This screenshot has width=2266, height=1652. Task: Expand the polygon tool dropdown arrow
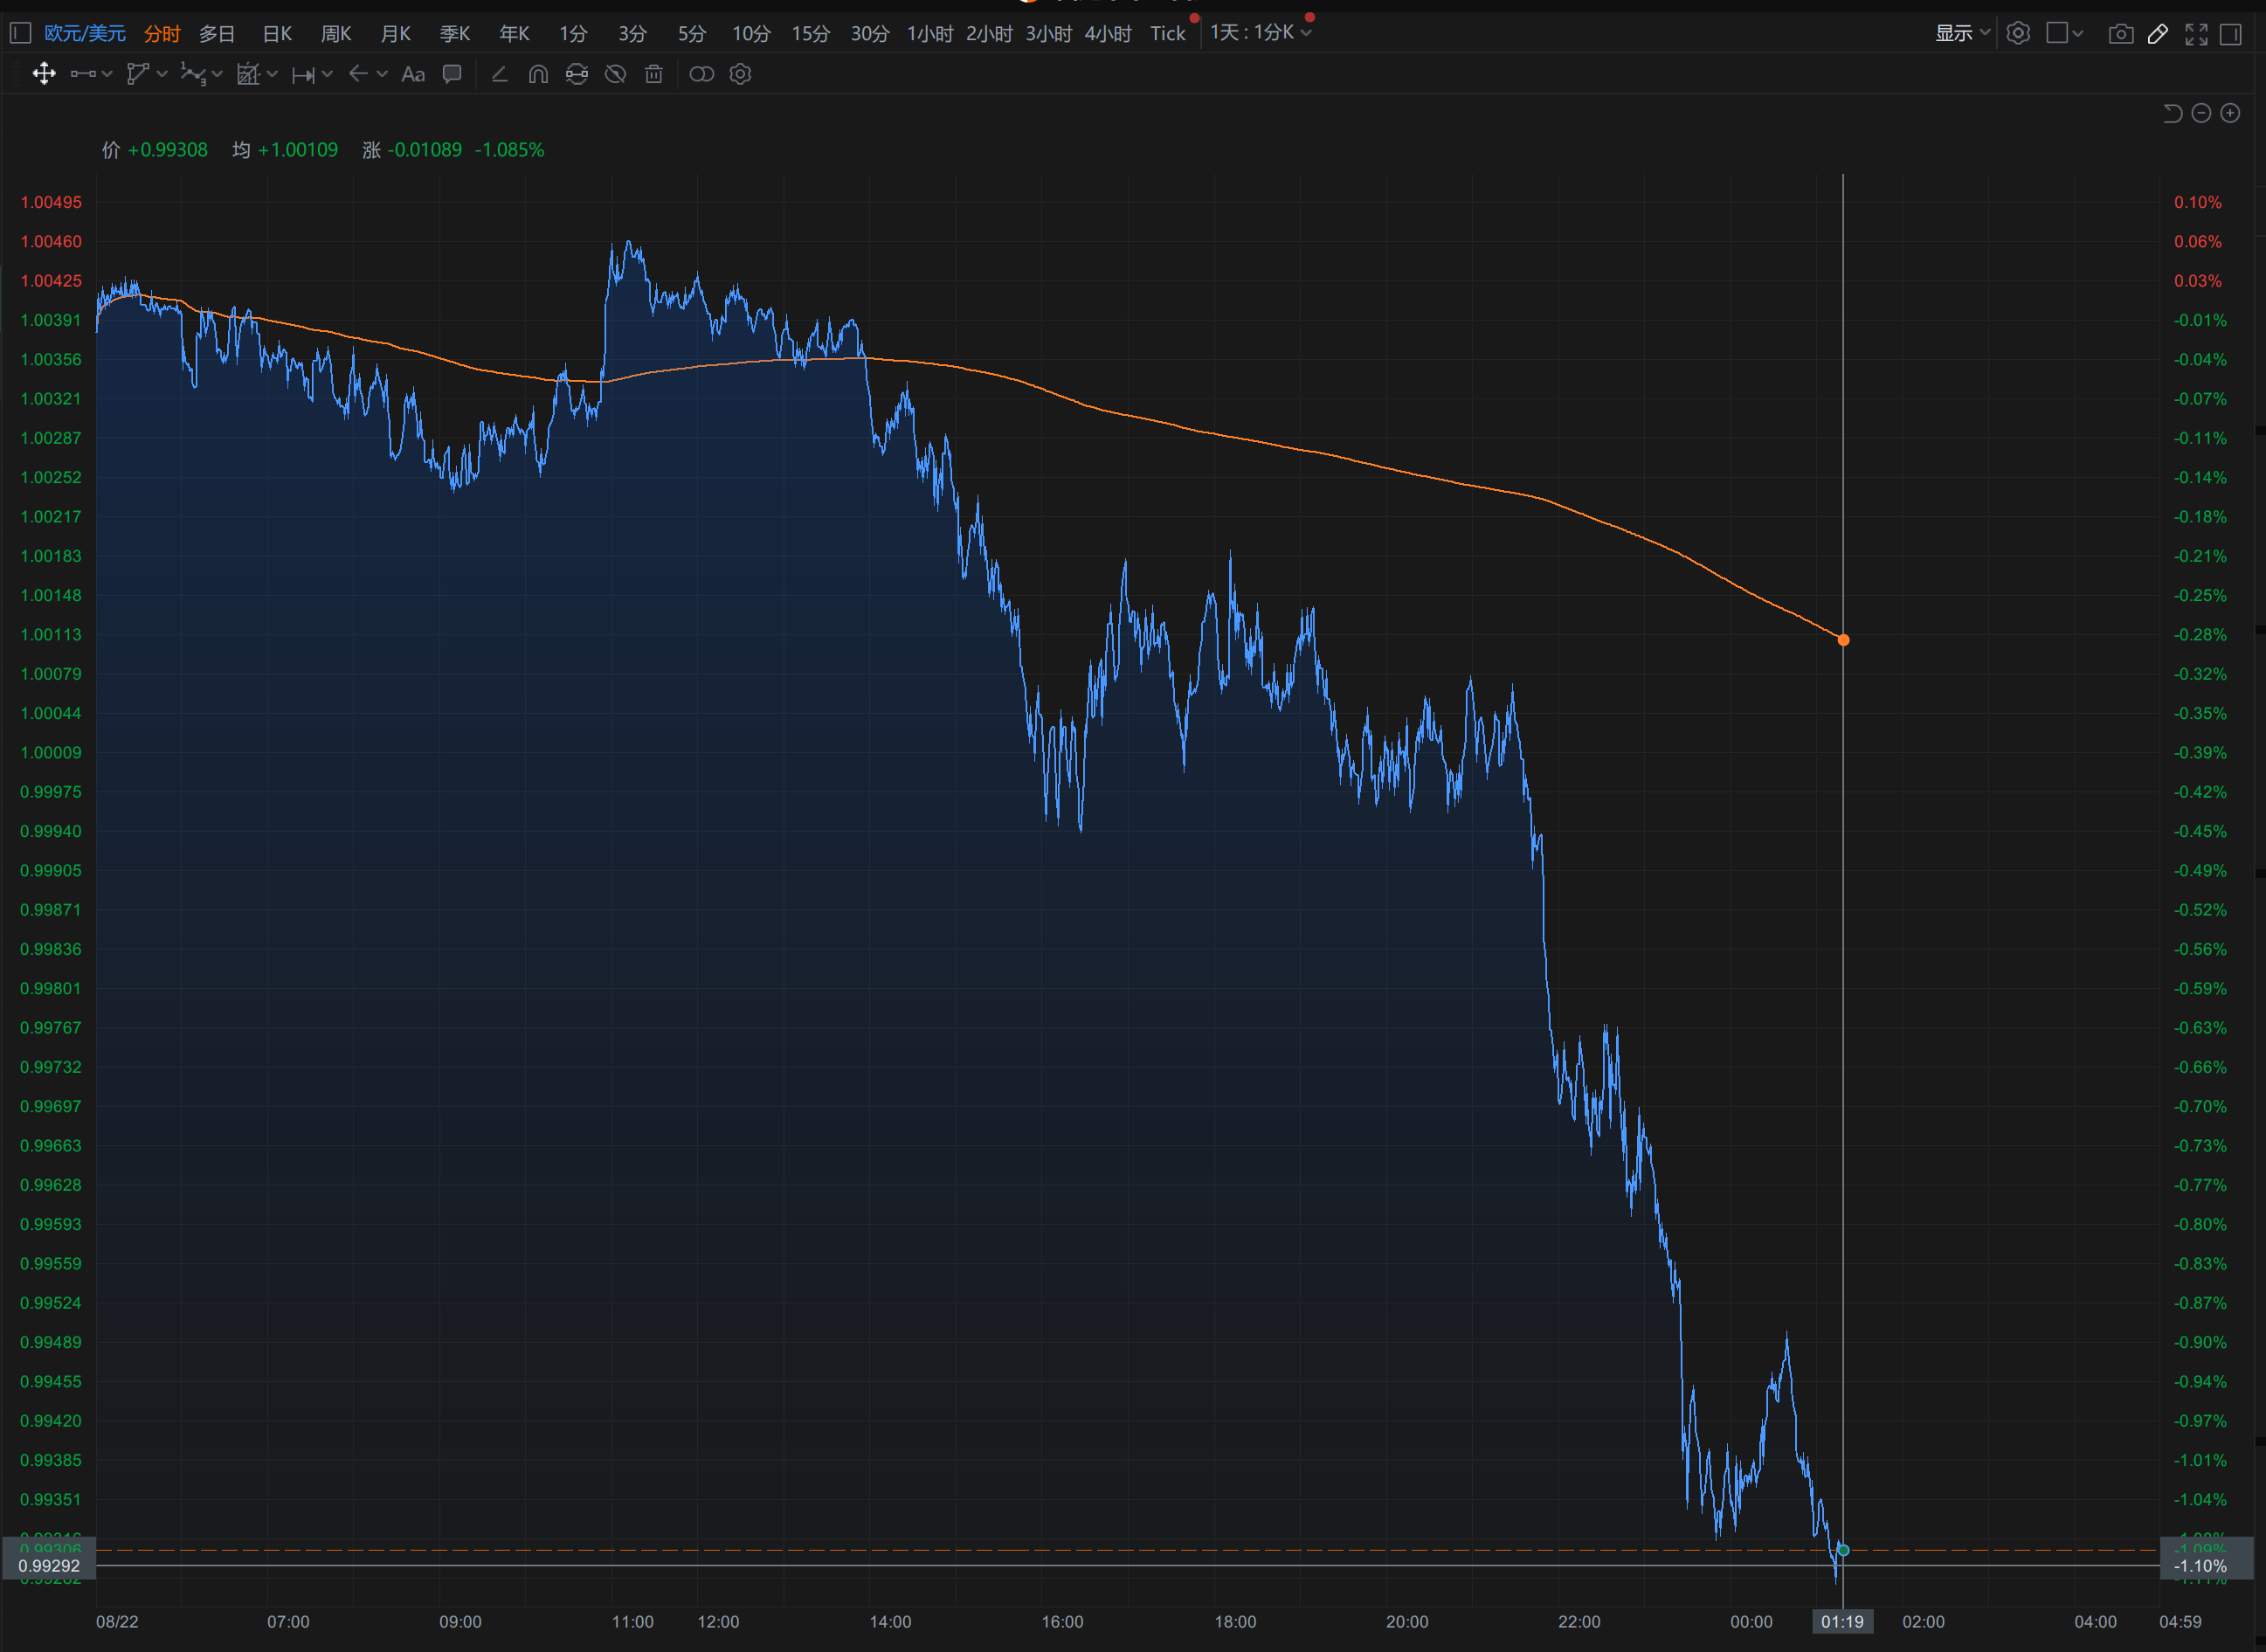click(162, 74)
